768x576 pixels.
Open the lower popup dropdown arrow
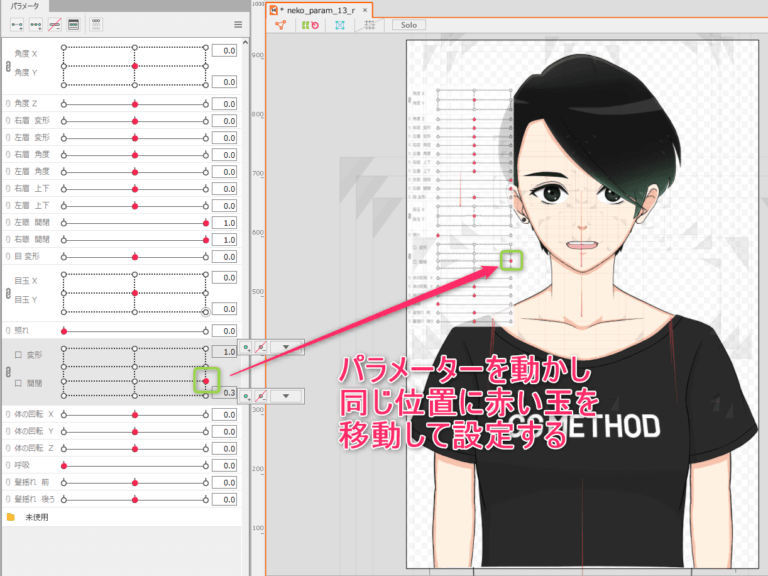tap(288, 397)
